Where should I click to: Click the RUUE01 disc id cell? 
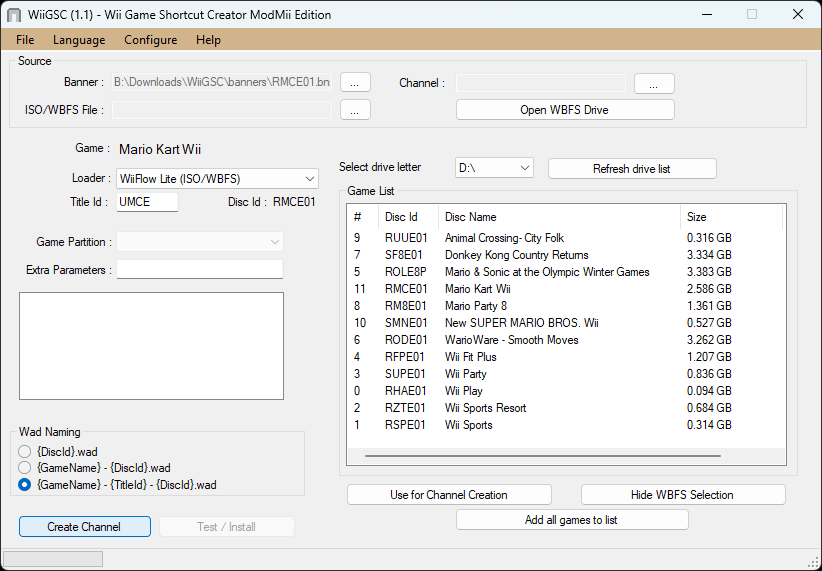tap(406, 238)
